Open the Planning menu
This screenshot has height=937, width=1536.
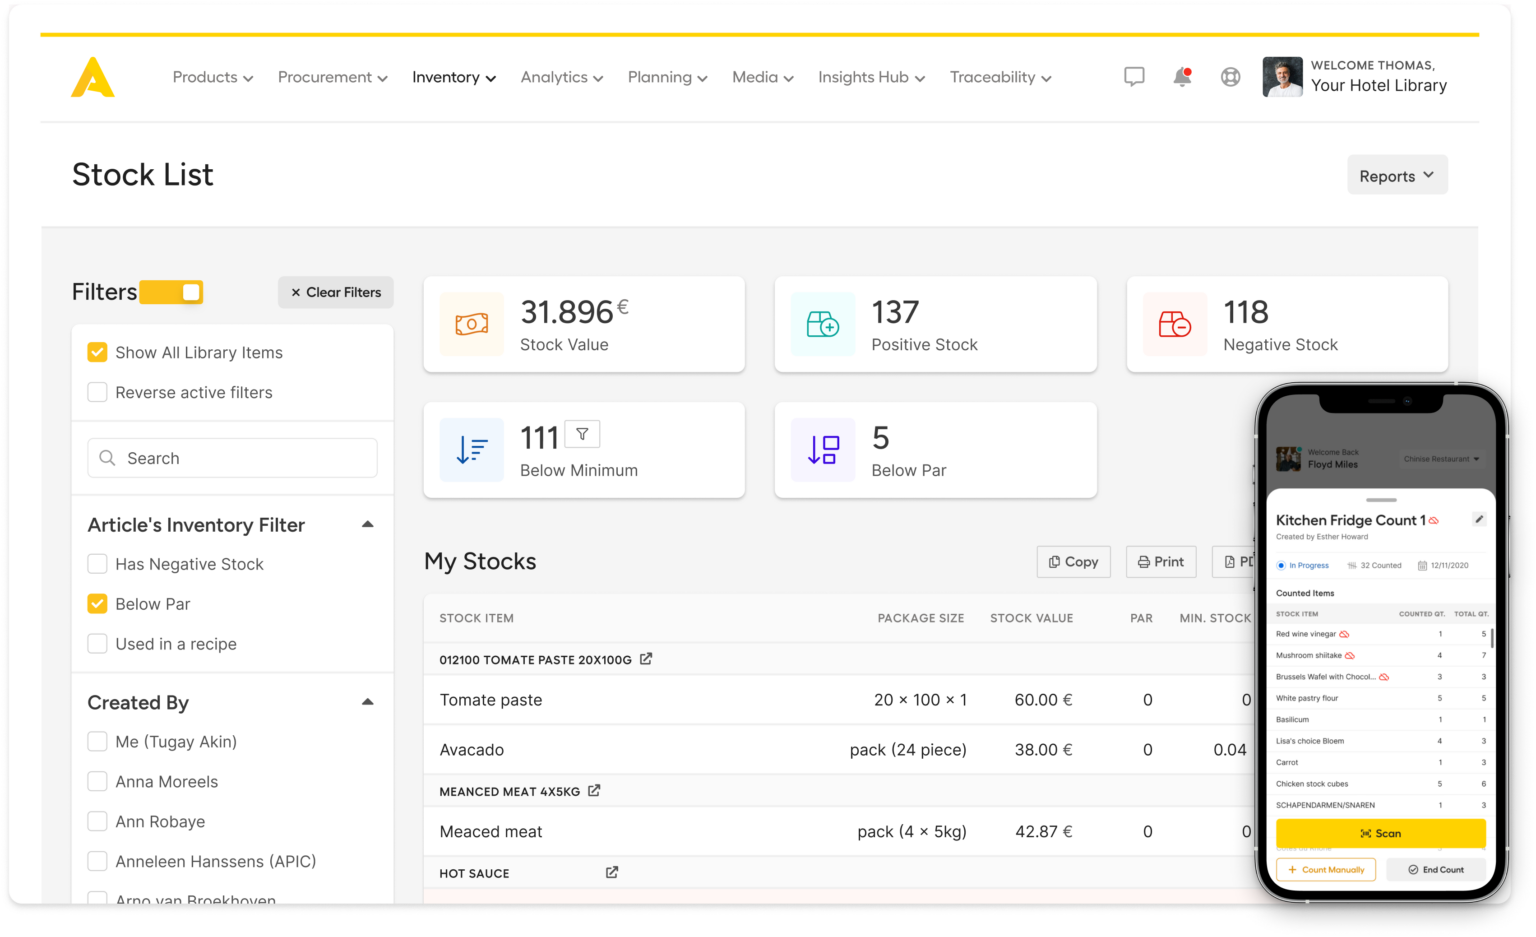pyautogui.click(x=668, y=77)
